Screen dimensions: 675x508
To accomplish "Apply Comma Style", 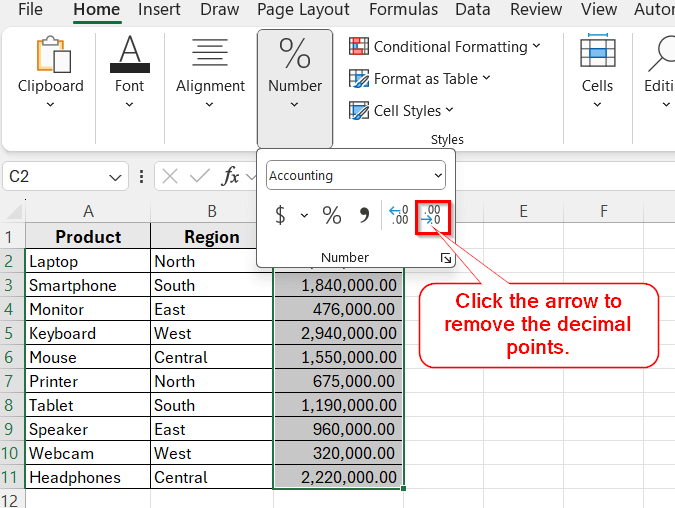I will pyautogui.click(x=364, y=215).
